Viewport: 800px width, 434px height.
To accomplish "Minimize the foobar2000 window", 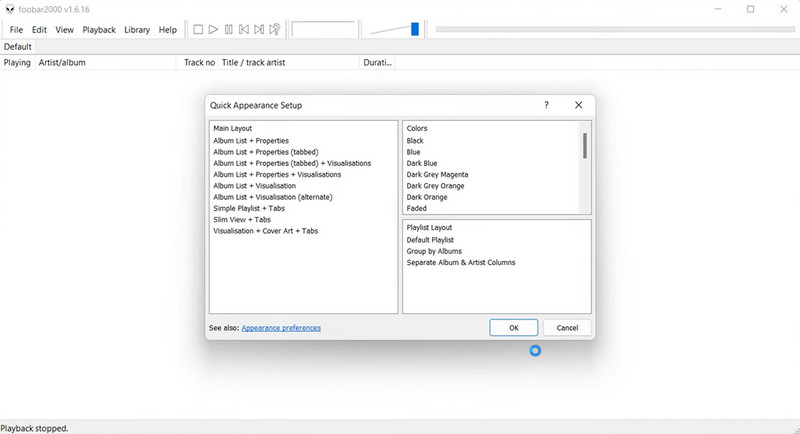I will [718, 9].
